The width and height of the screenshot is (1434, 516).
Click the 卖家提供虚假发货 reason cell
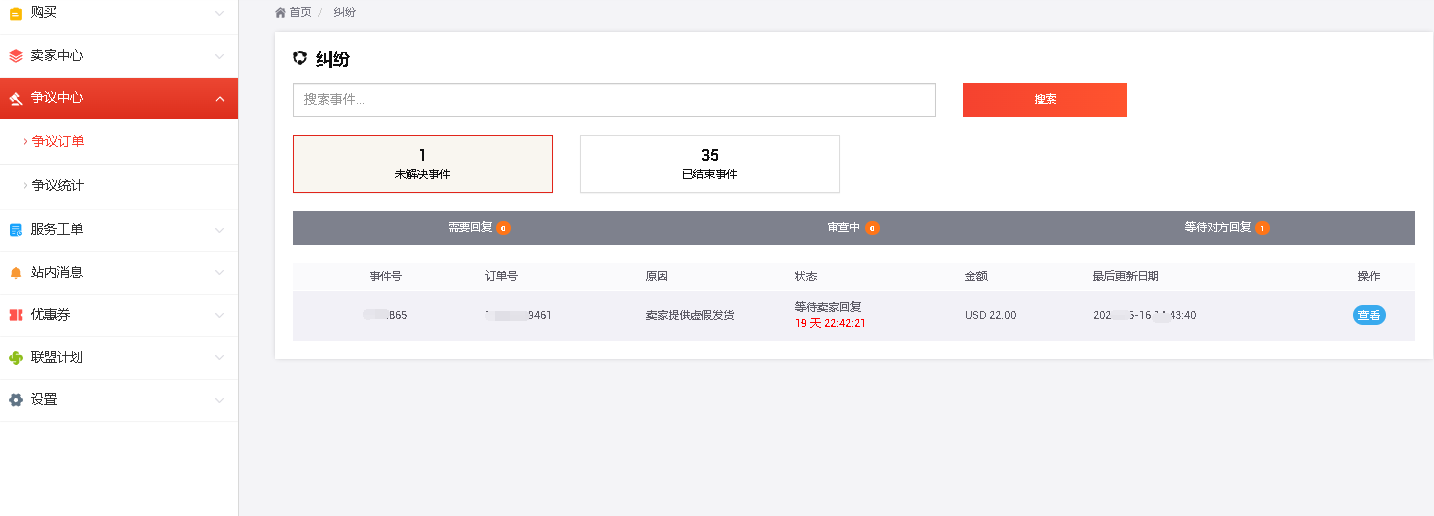coord(690,315)
